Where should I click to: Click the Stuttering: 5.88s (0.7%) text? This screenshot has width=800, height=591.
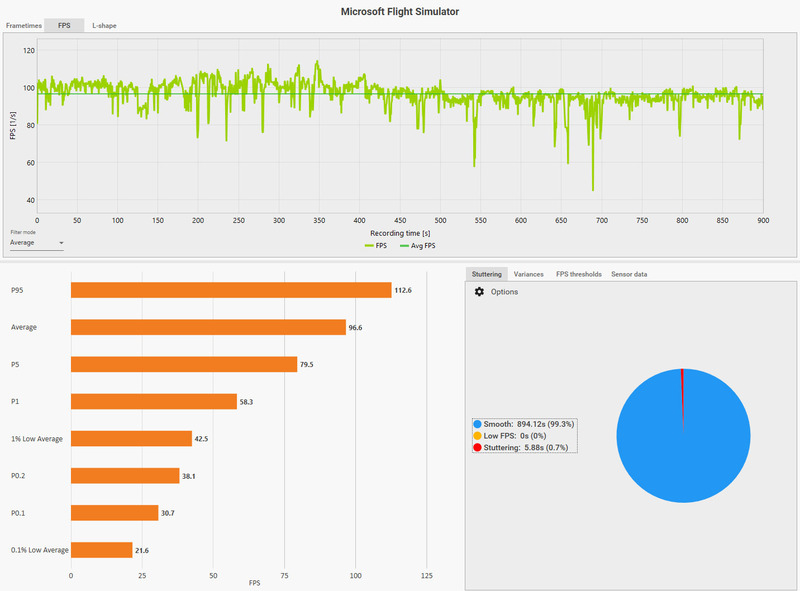[x=526, y=448]
